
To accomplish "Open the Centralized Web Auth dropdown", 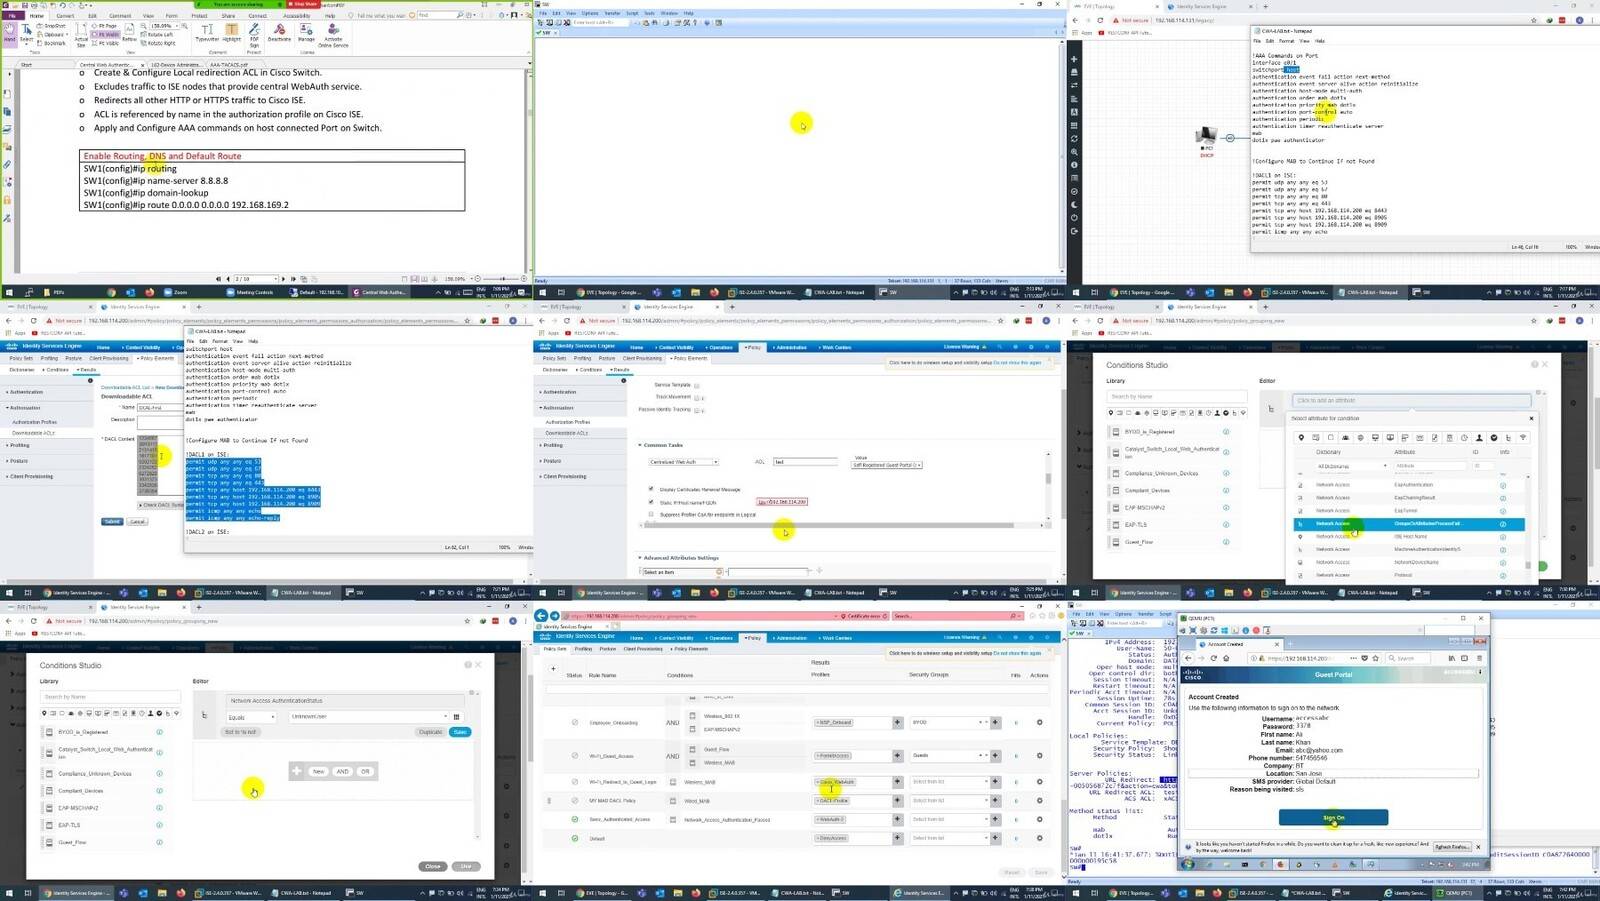I will tap(684, 462).
